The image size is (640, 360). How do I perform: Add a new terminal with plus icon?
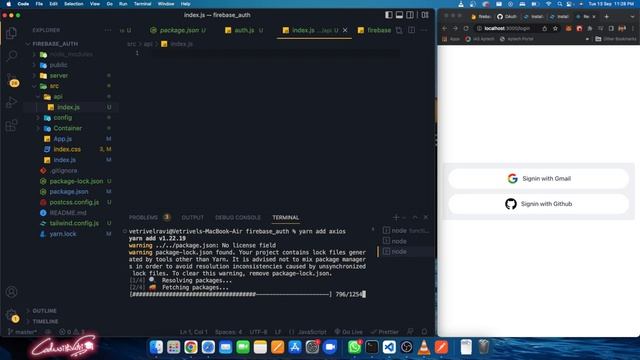pyautogui.click(x=396, y=218)
